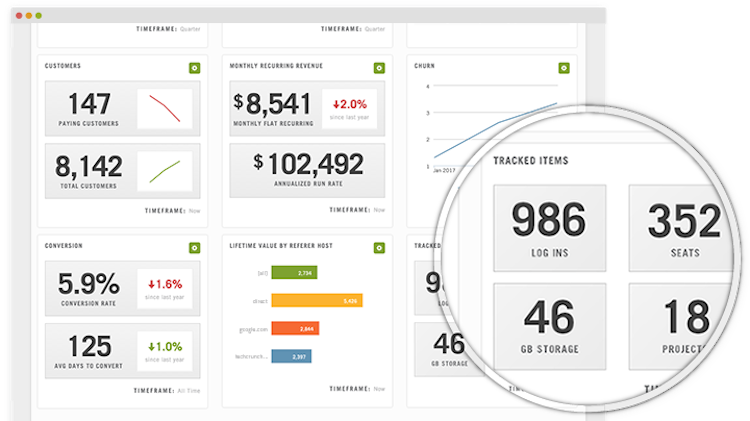Click the yellow window minimize button

[x=29, y=16]
